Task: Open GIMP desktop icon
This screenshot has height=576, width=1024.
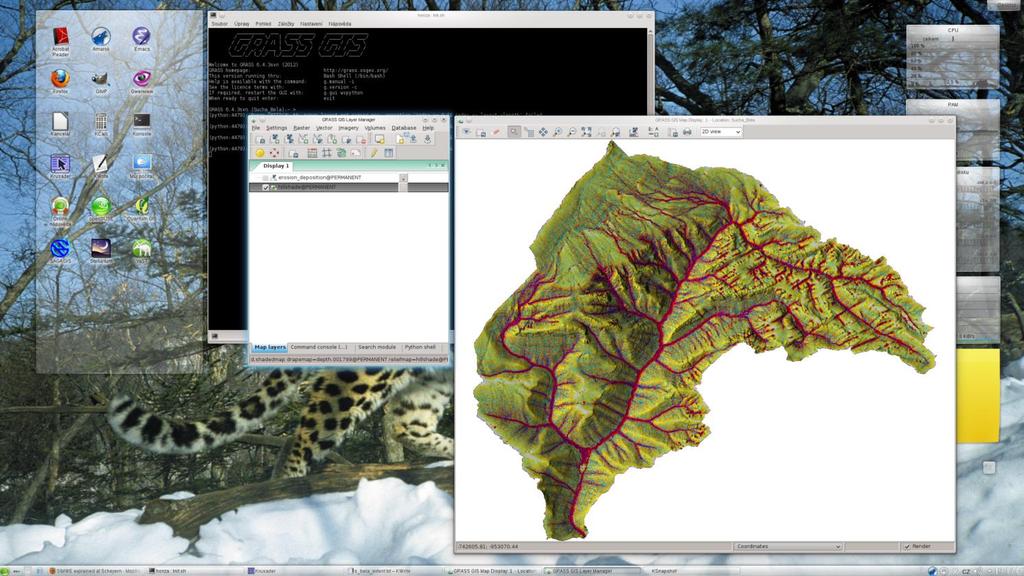Action: click(101, 81)
